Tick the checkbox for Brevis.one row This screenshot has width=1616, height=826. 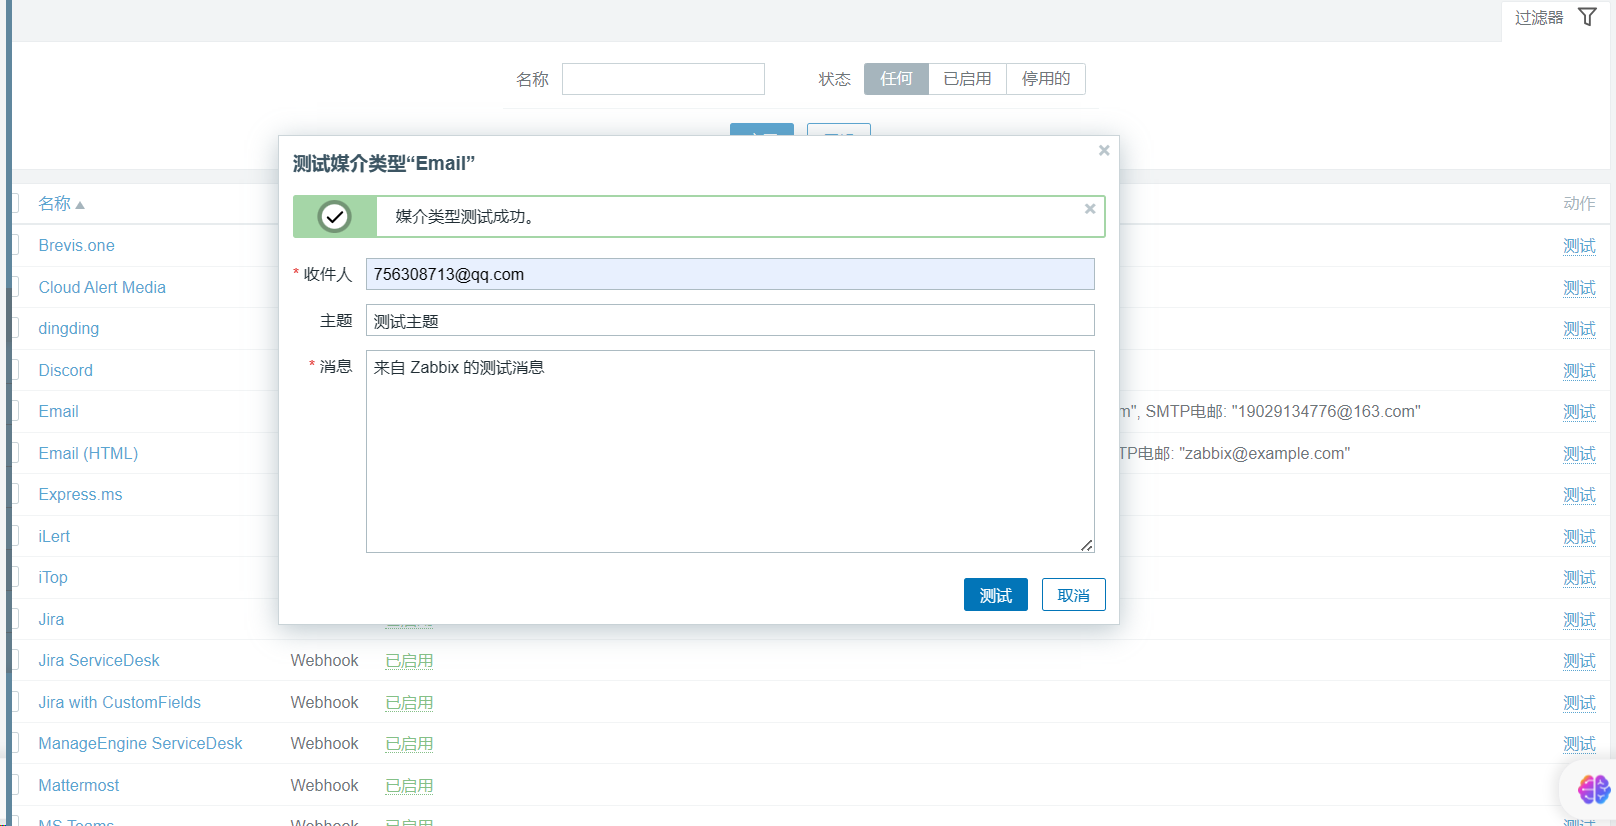point(15,245)
